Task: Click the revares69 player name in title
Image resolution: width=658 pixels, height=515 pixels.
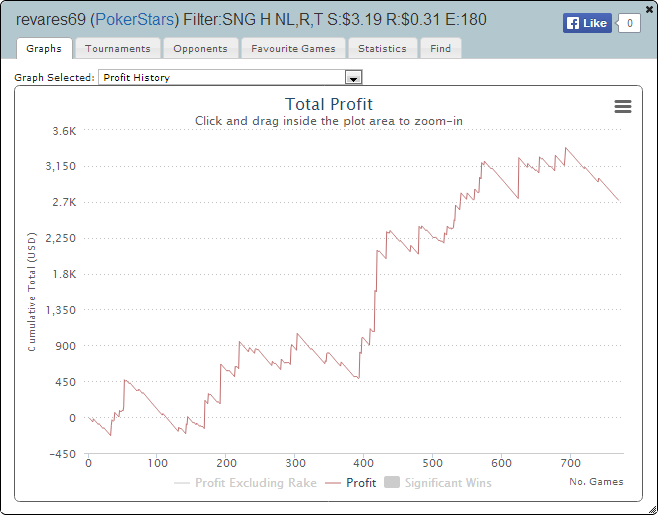Action: coord(51,19)
